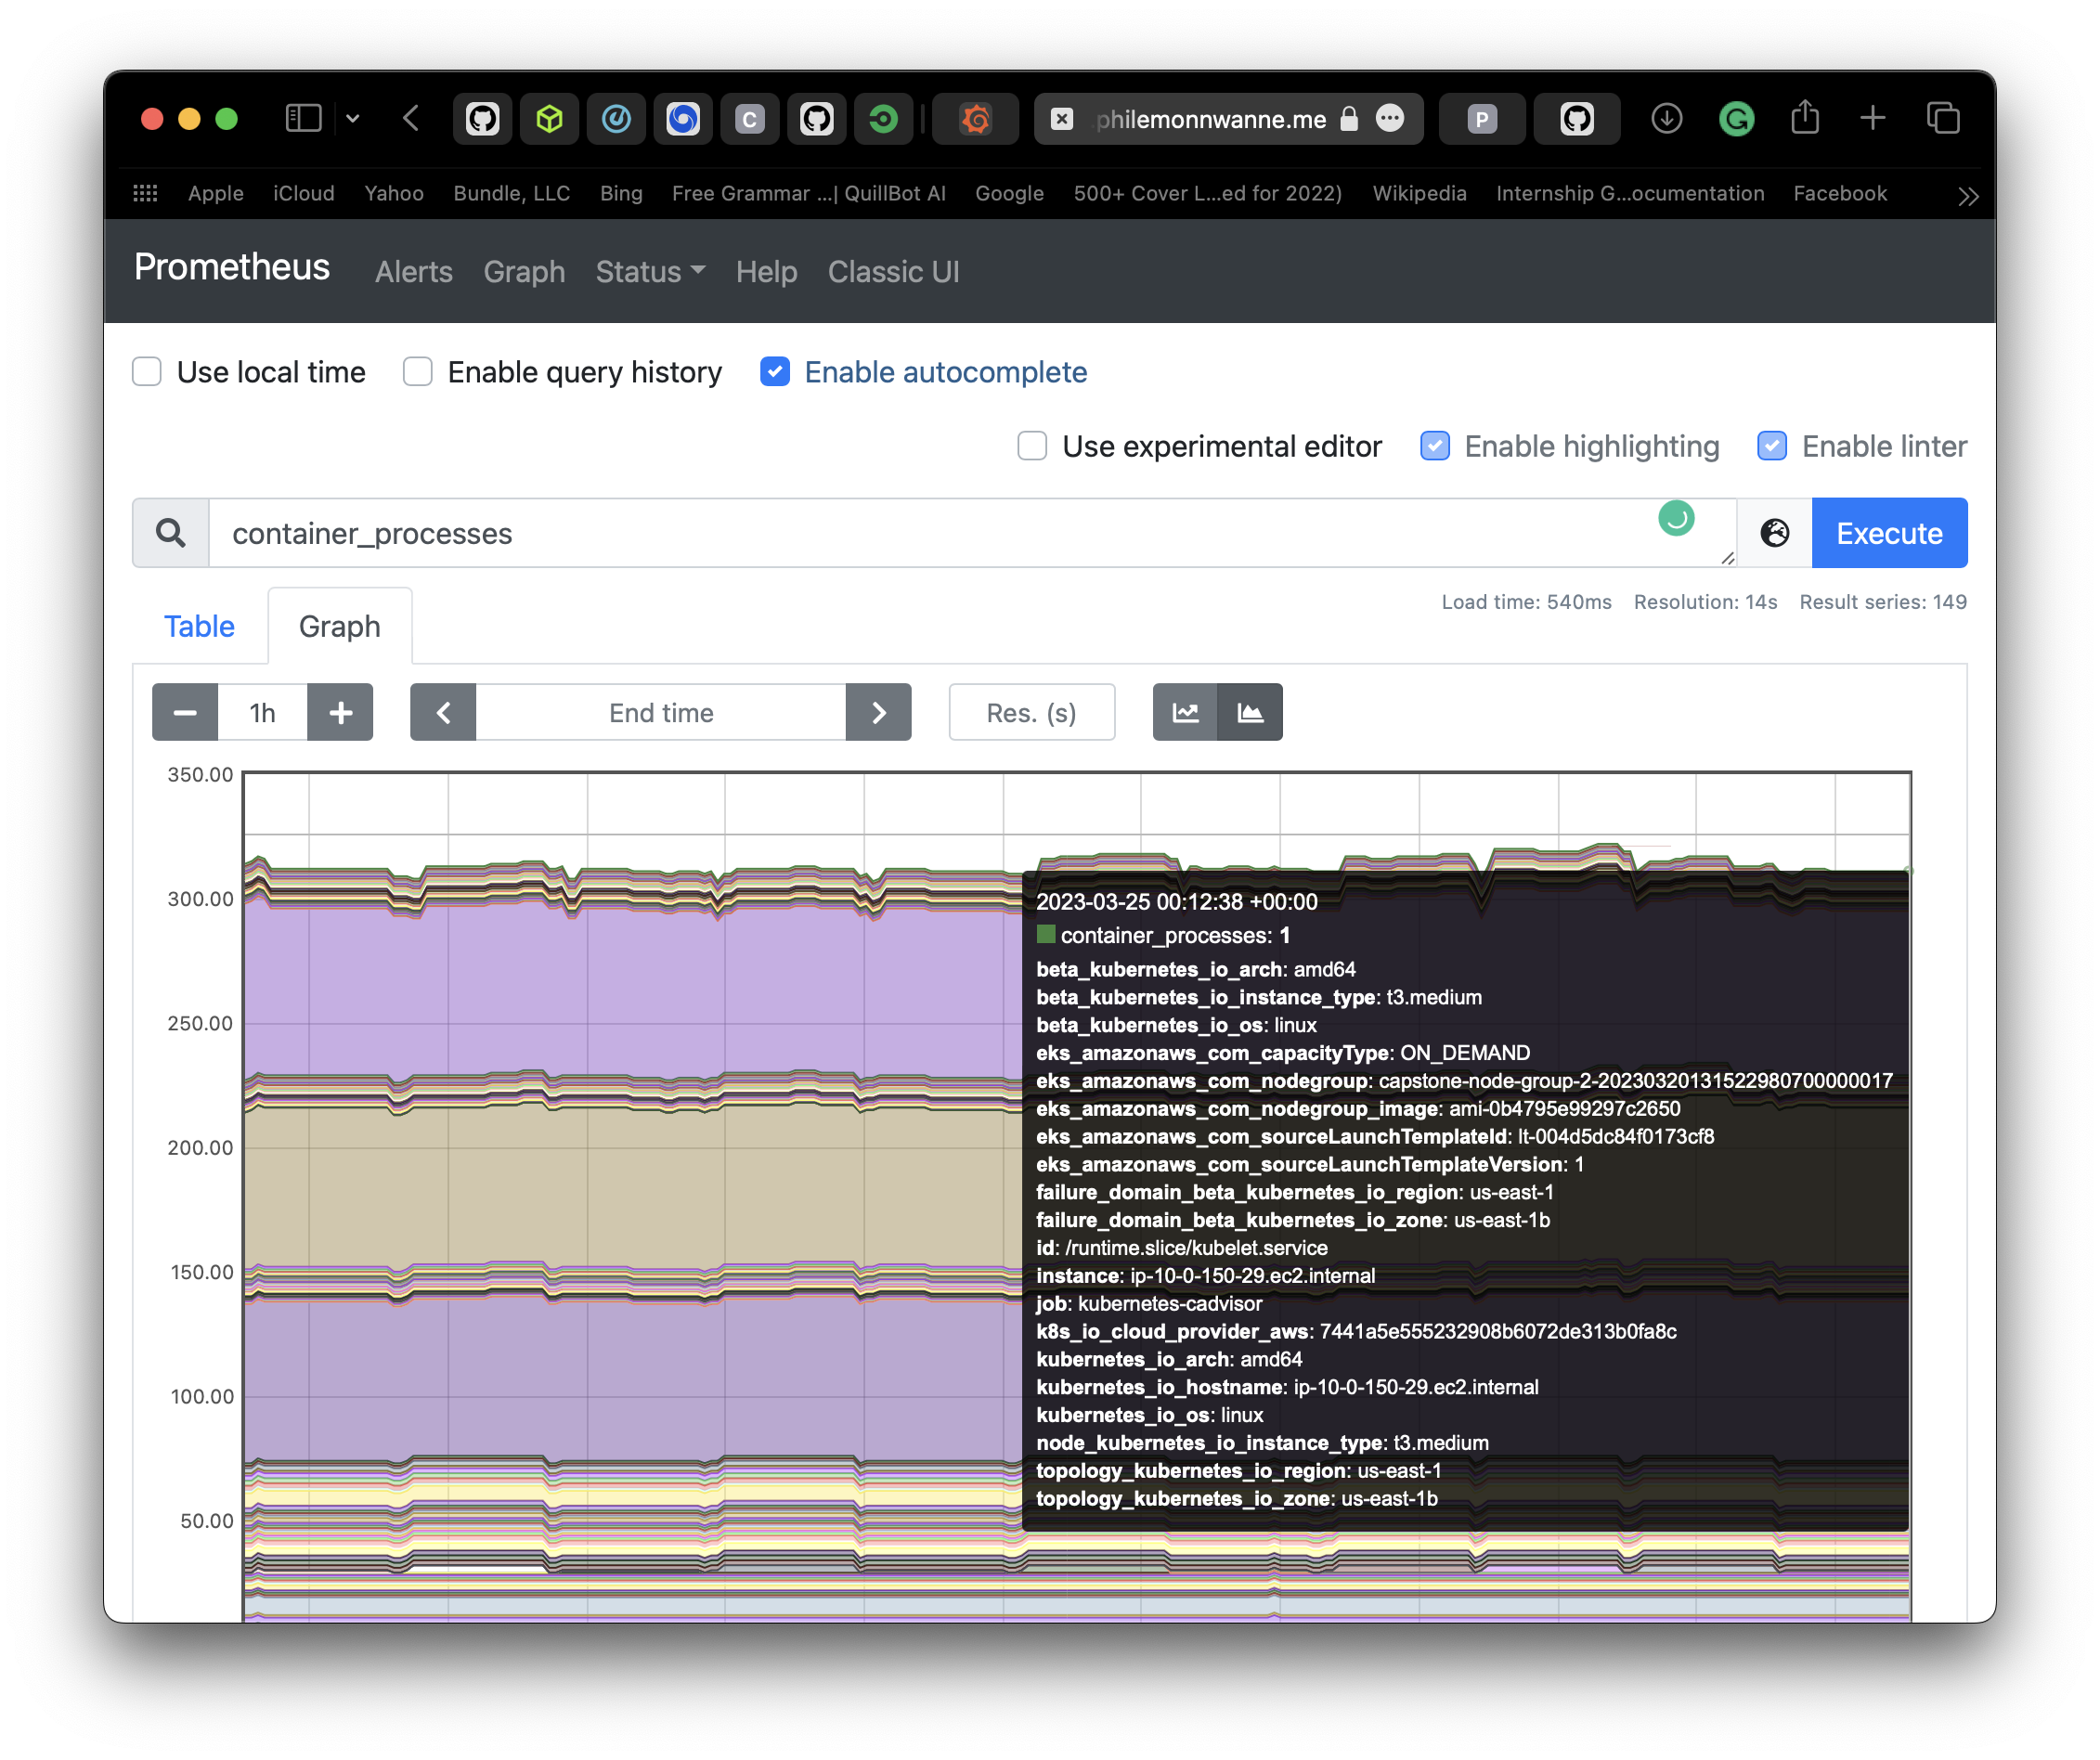Open the green circular arrow pinned tab
This screenshot has width=2100, height=1760.
883,120
